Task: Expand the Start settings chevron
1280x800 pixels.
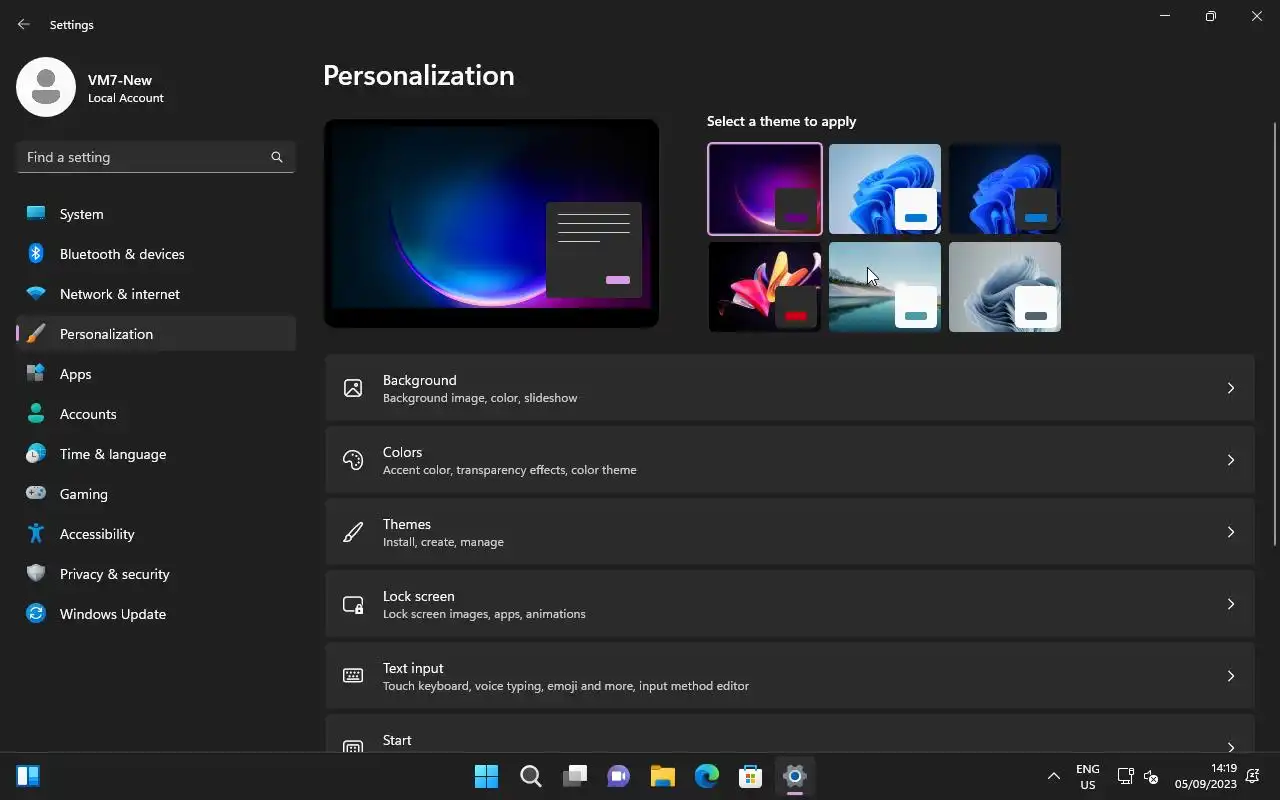Action: point(1231,746)
